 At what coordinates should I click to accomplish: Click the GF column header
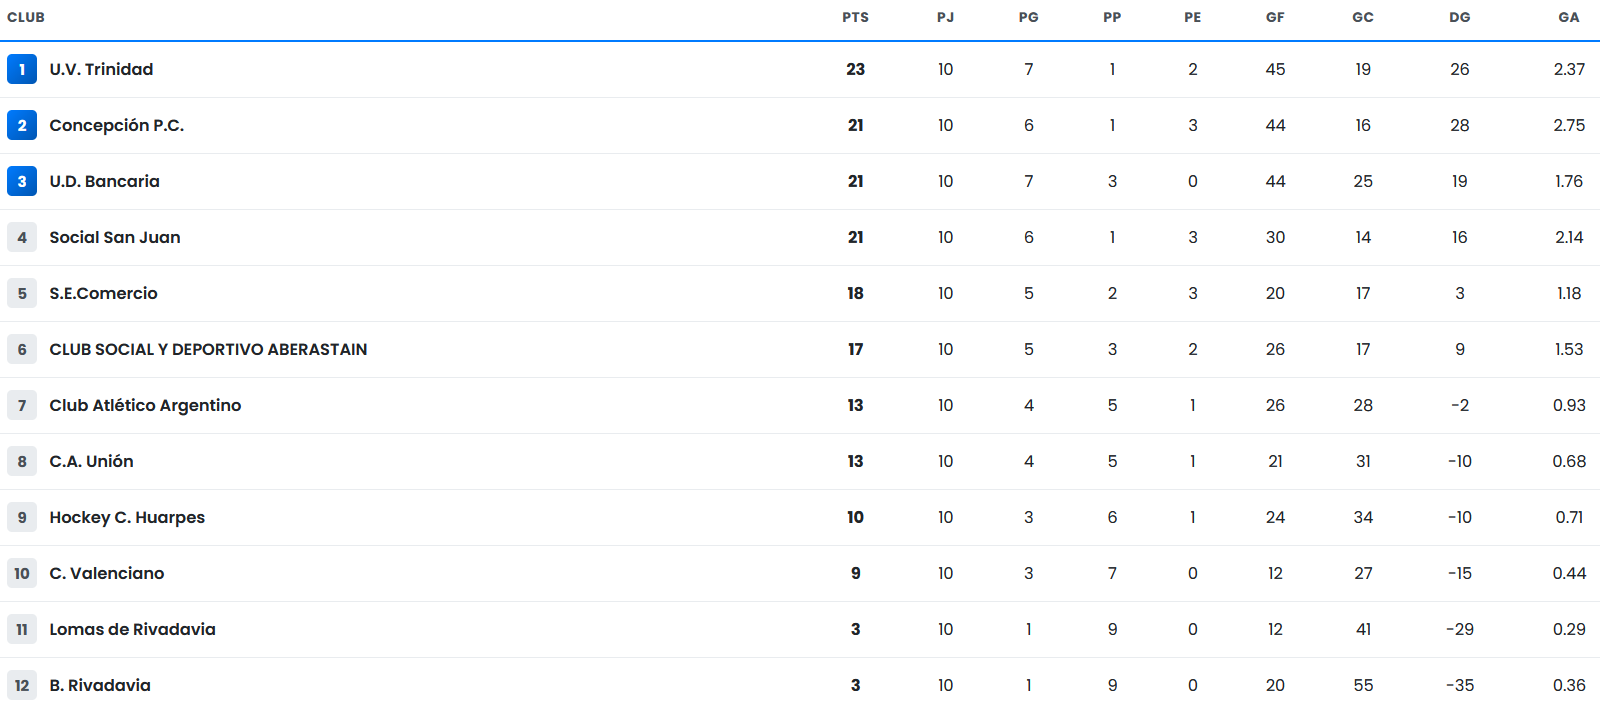click(1275, 17)
